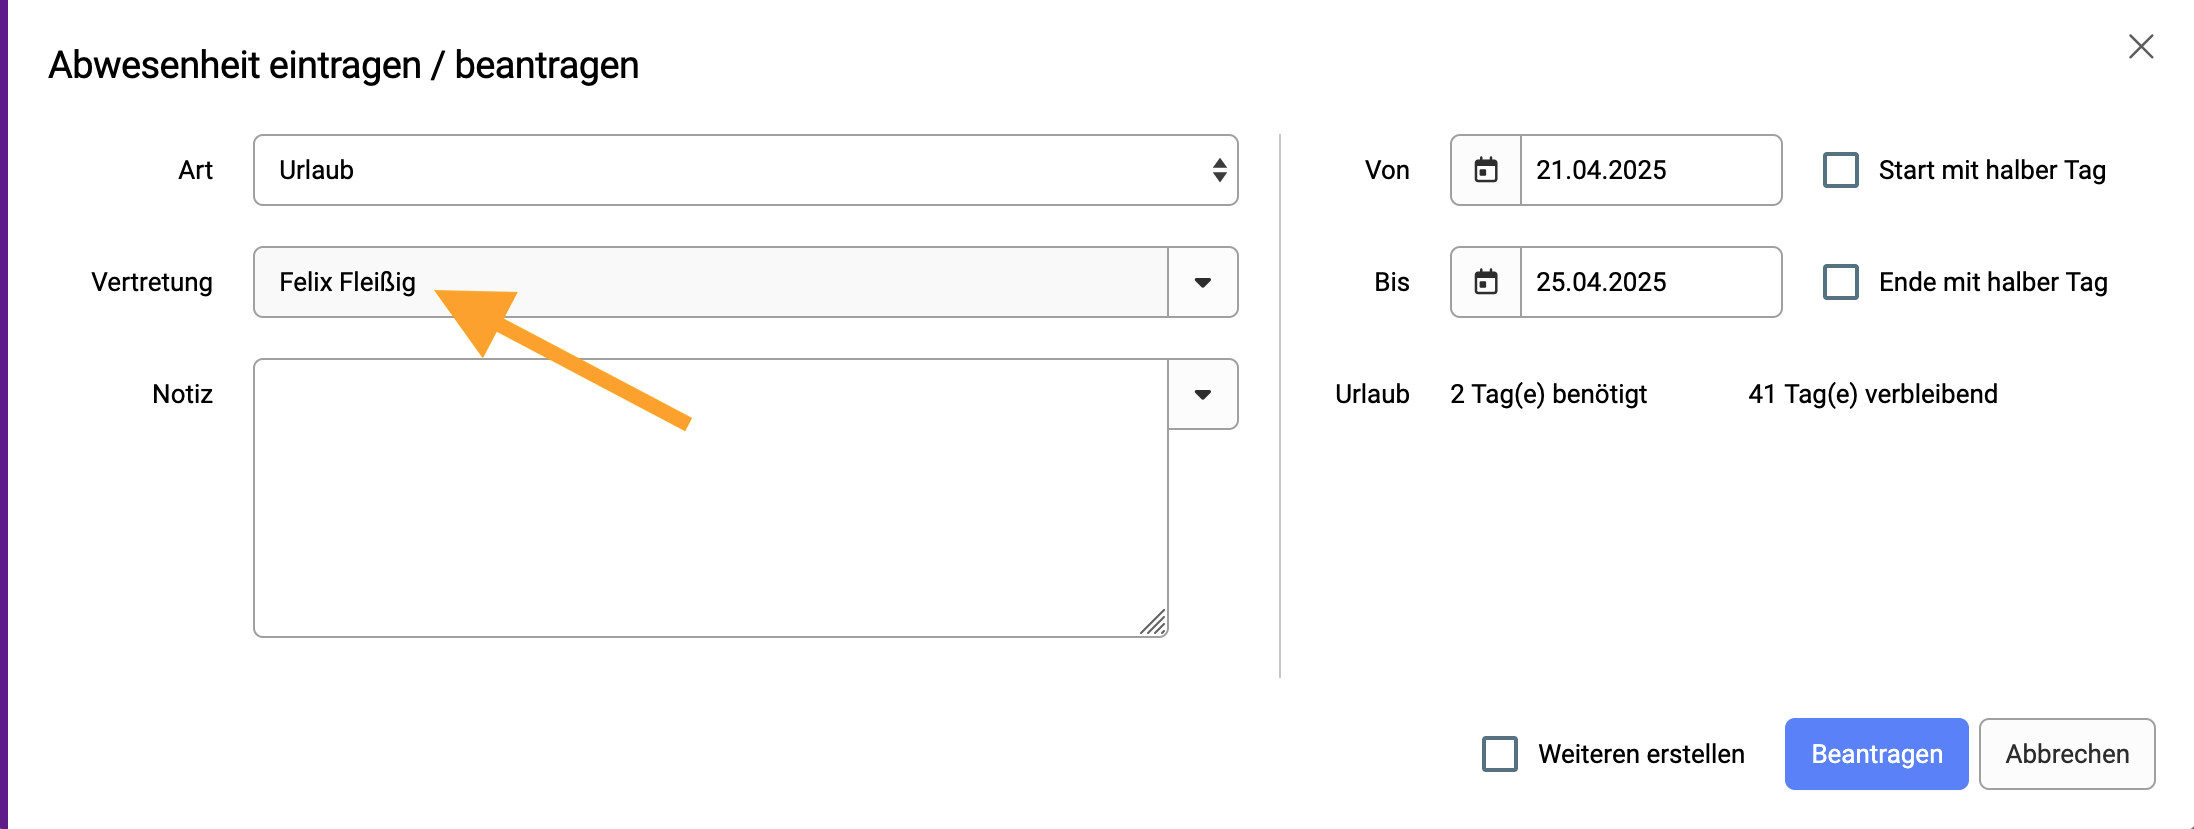Select the Vertretung field containing Felix Fleißig
Image resolution: width=2194 pixels, height=829 pixels.
coord(711,282)
